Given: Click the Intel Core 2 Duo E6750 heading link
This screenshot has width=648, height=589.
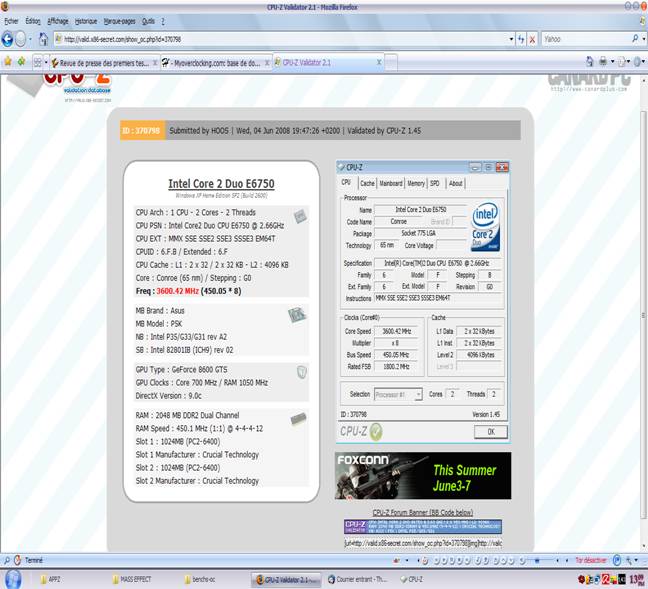Looking at the screenshot, I should (x=221, y=184).
